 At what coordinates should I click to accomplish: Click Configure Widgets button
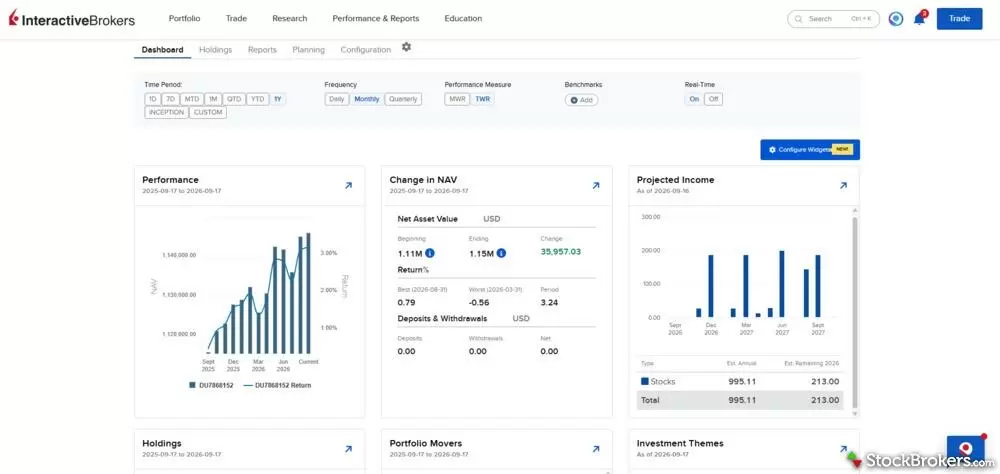[x=810, y=149]
